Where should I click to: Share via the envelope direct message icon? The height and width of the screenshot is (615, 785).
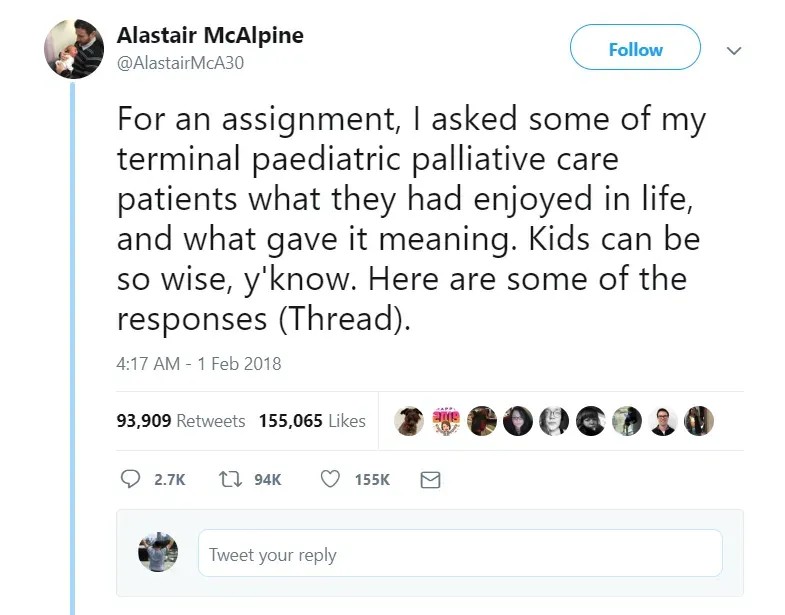(x=430, y=480)
